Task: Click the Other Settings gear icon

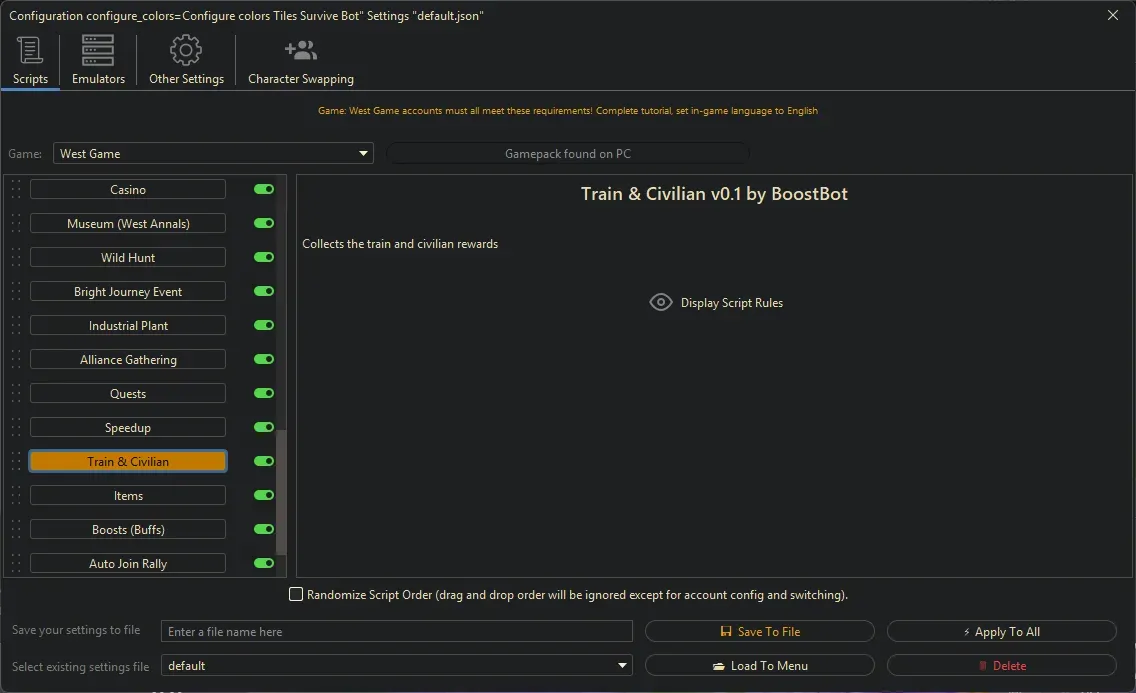Action: [x=186, y=51]
